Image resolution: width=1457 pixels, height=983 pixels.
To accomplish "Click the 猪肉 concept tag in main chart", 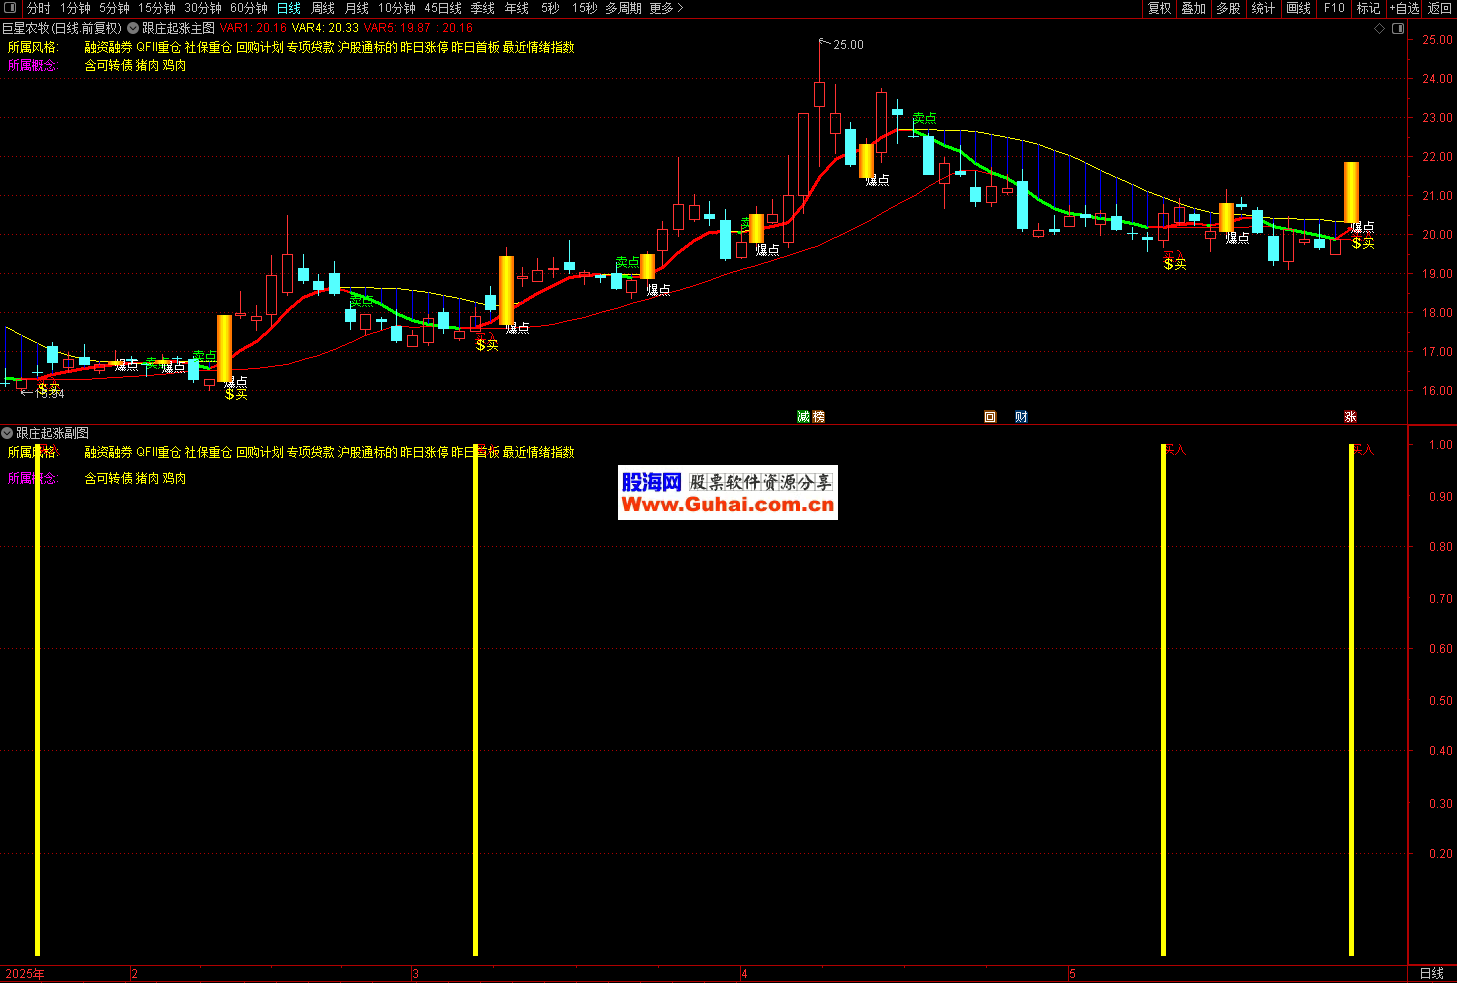I will (x=147, y=65).
